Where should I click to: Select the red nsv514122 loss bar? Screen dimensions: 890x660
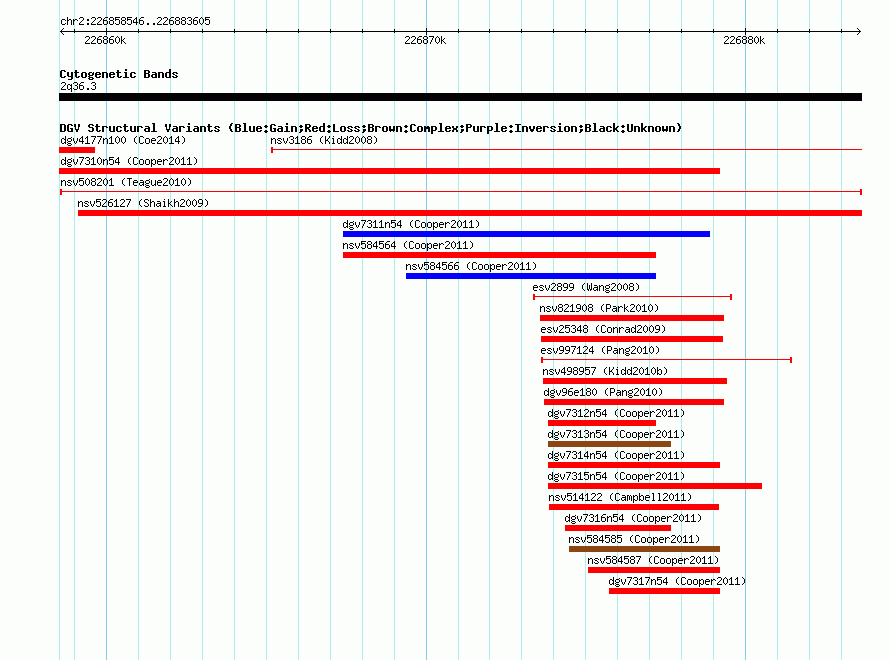(634, 507)
